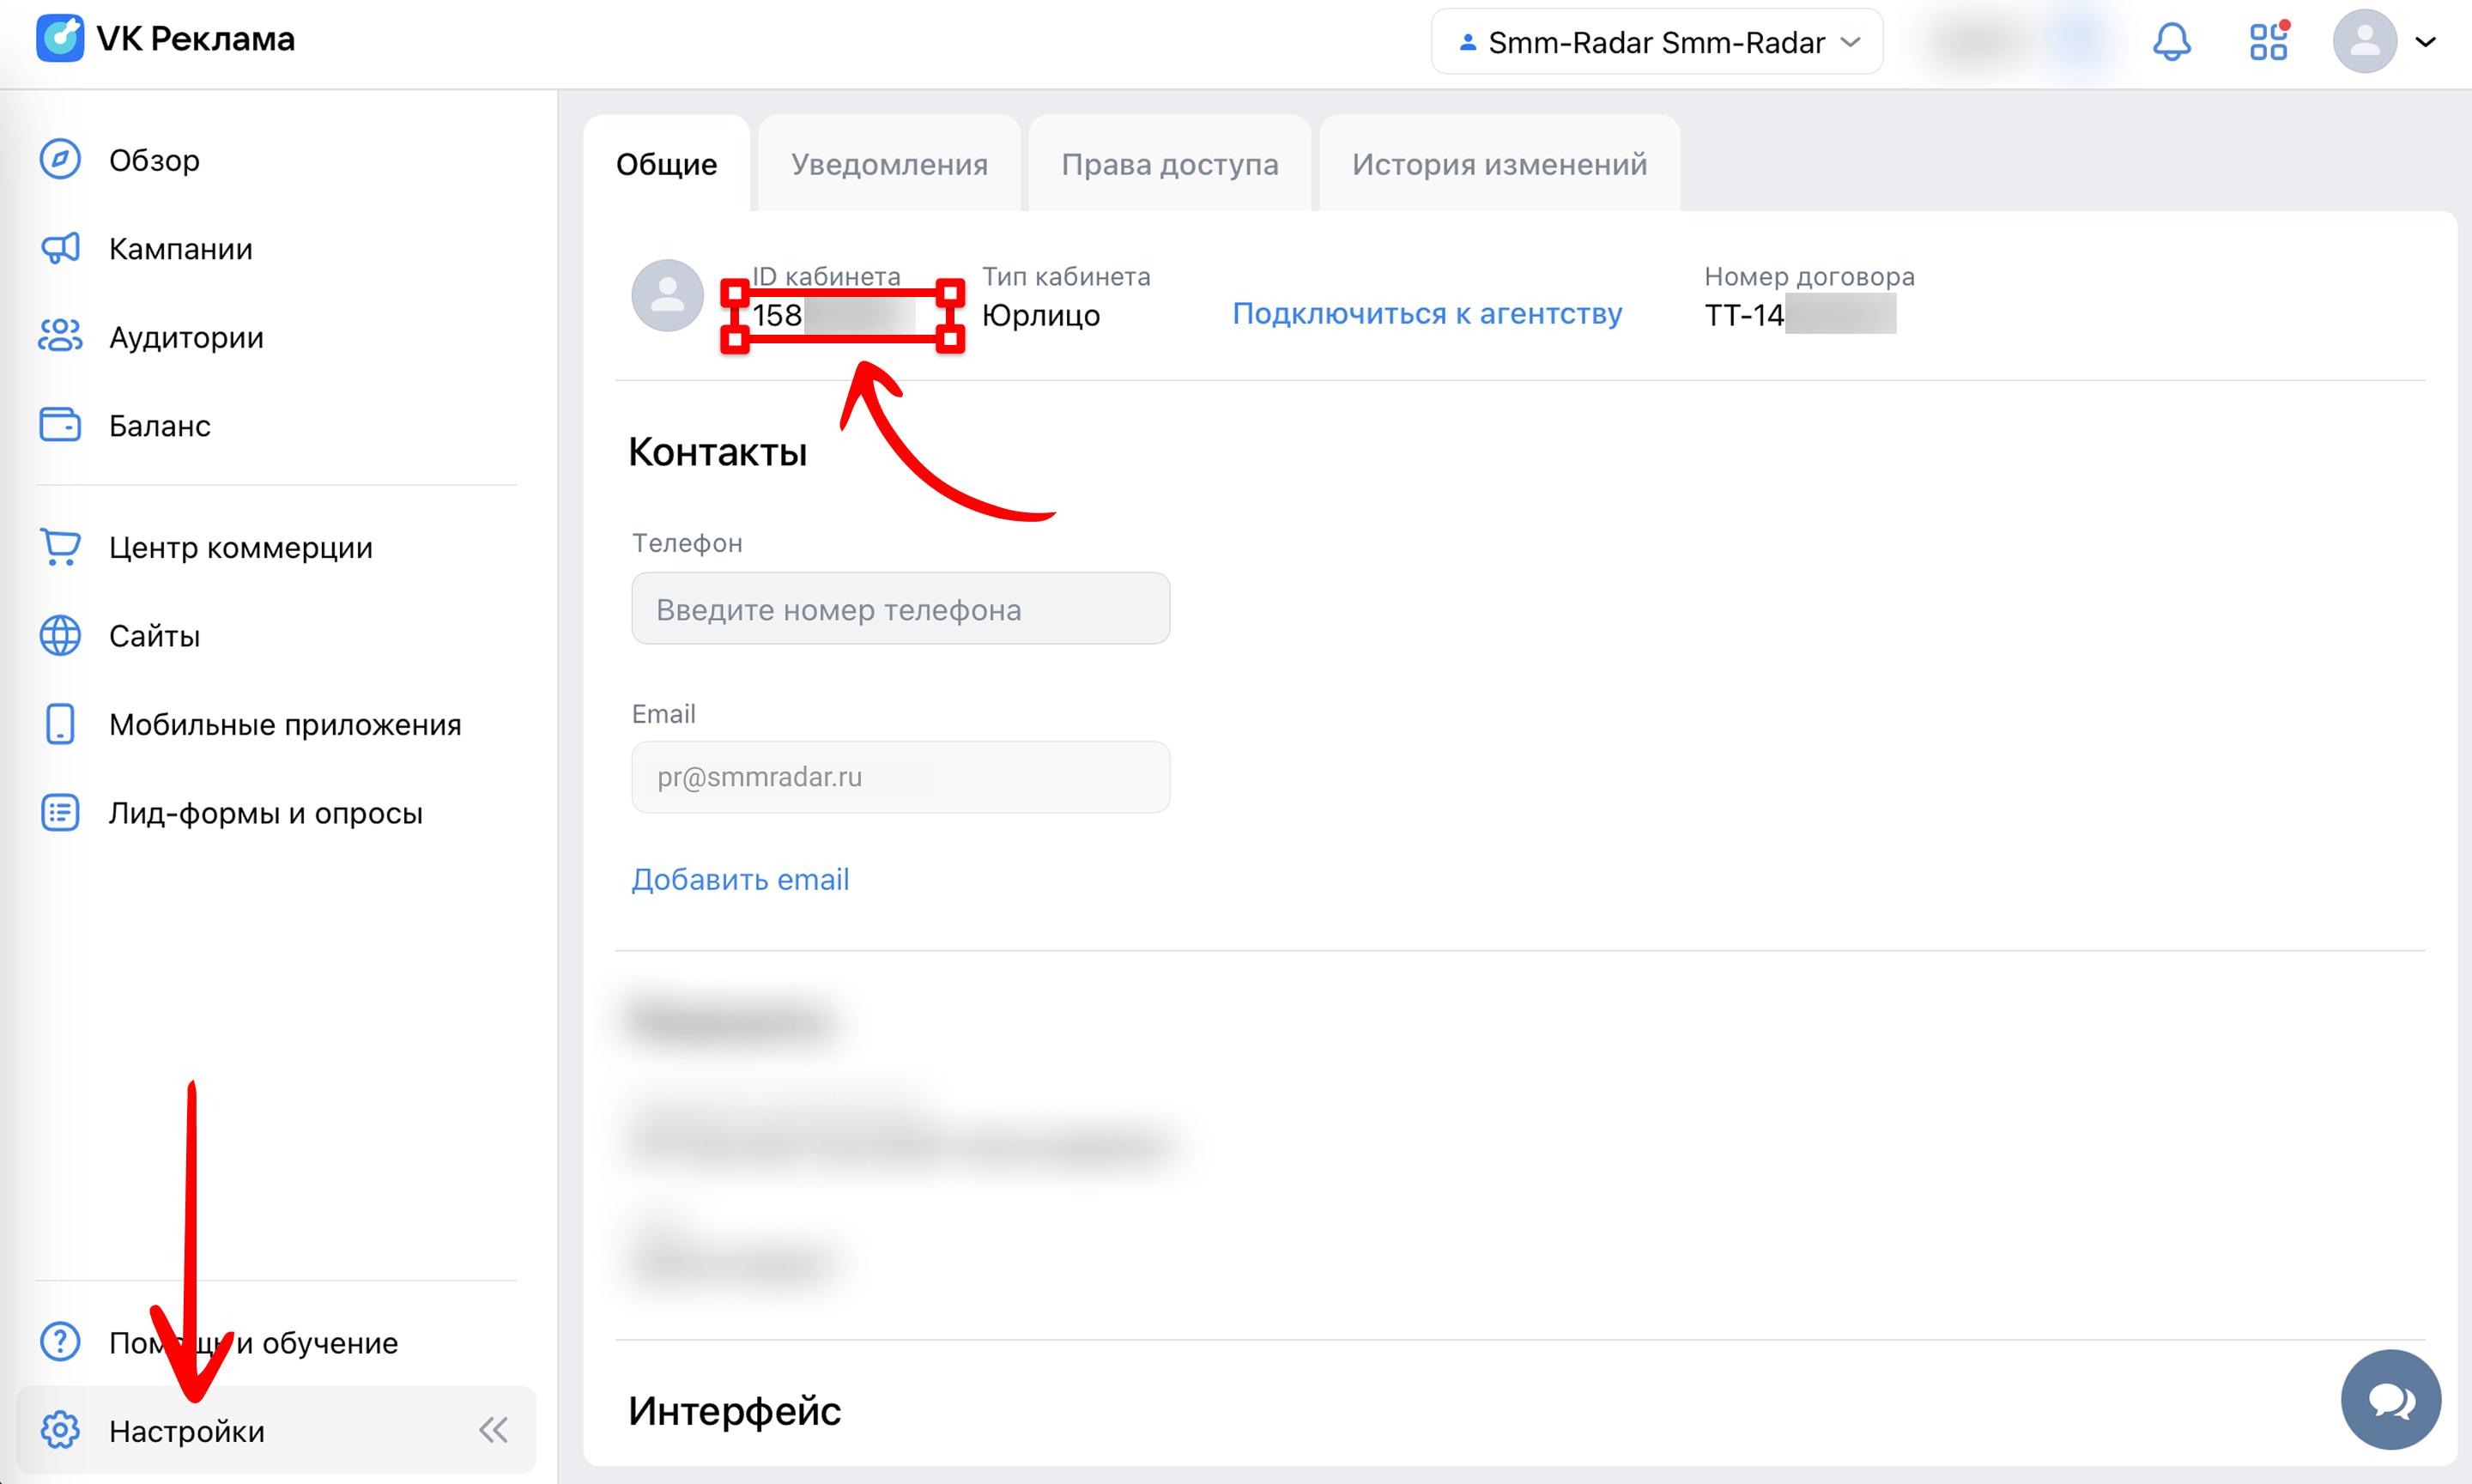The image size is (2472, 1484).
Task: Switch to the Уведомления tab
Action: click(x=889, y=164)
